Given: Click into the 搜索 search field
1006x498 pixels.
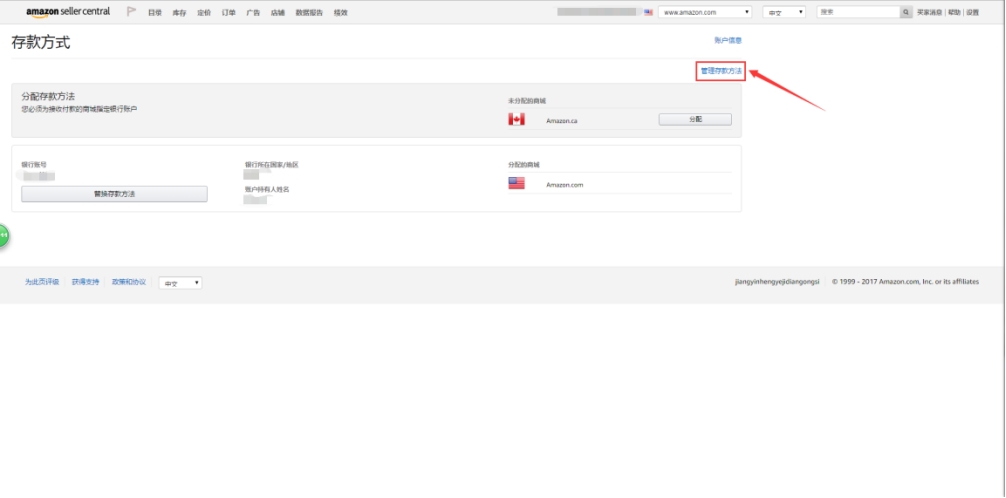Looking at the screenshot, I should [x=858, y=12].
